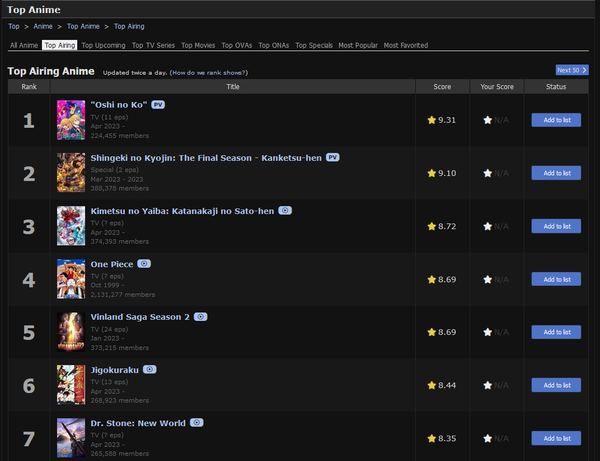
Task: Click the PV badge next to "Oshi no Ko"
Action: click(x=157, y=105)
